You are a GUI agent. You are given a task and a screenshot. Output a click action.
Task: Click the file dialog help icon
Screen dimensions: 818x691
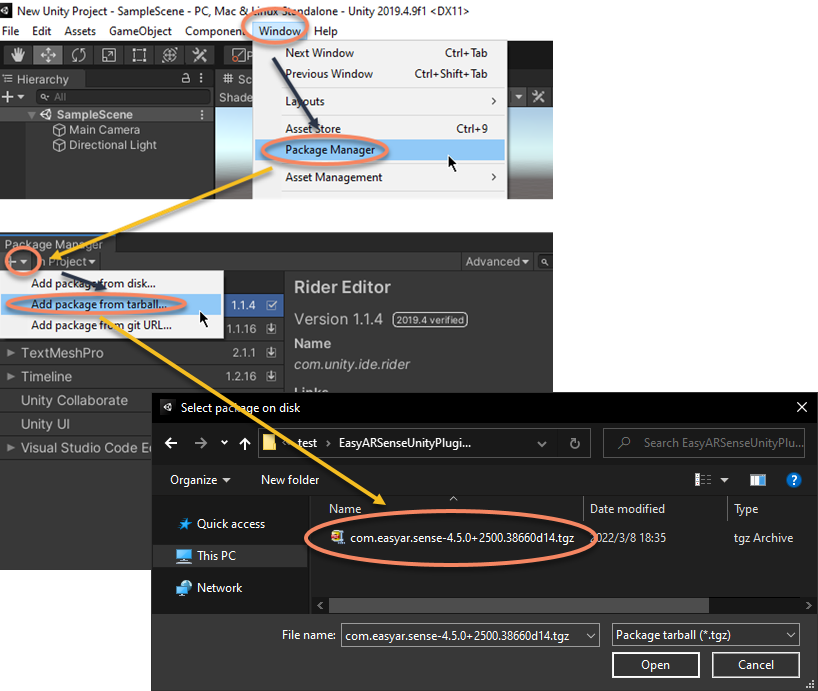tap(793, 480)
